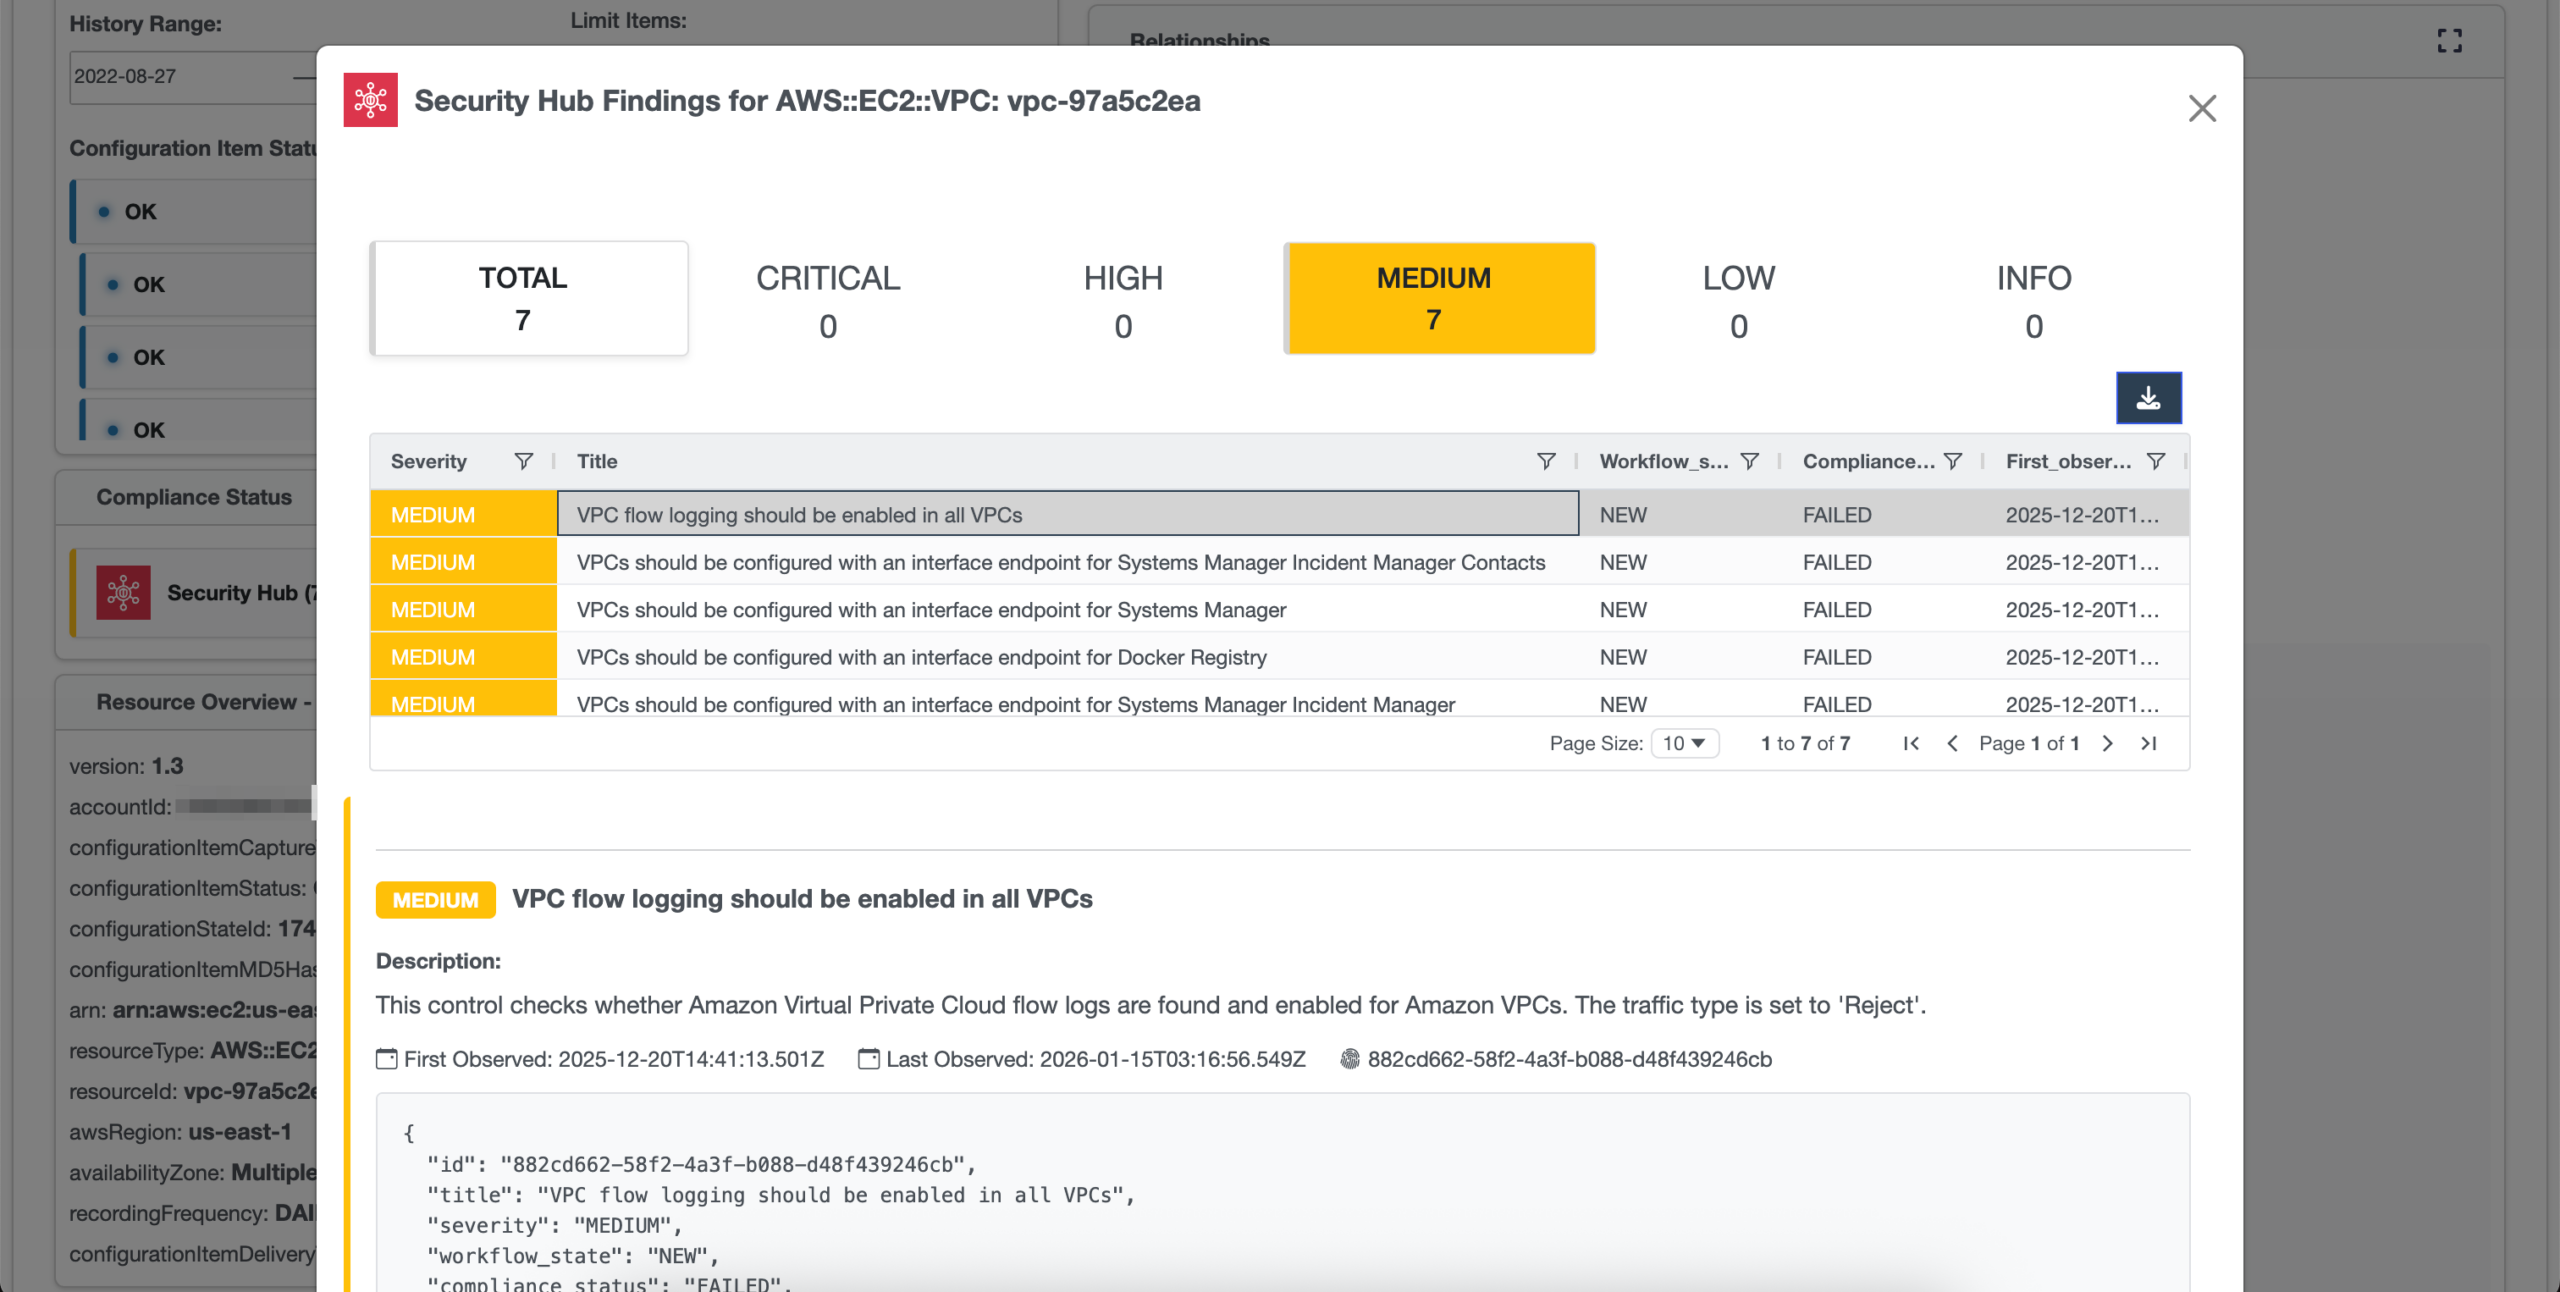Jump to the last page arrow
The width and height of the screenshot is (2560, 1292).
click(2148, 743)
